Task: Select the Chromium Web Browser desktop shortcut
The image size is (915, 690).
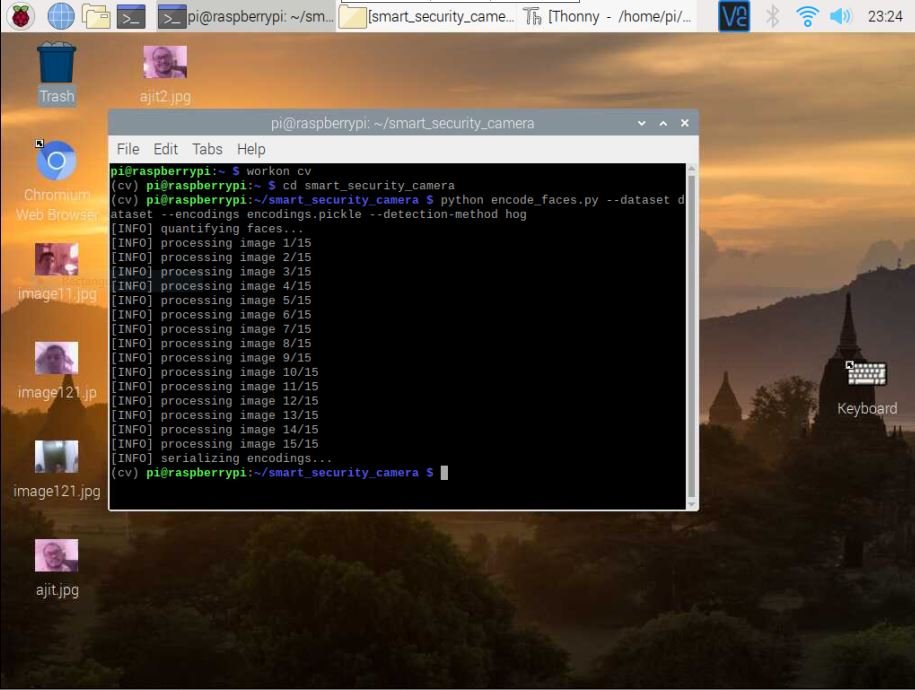Action: [x=57, y=163]
